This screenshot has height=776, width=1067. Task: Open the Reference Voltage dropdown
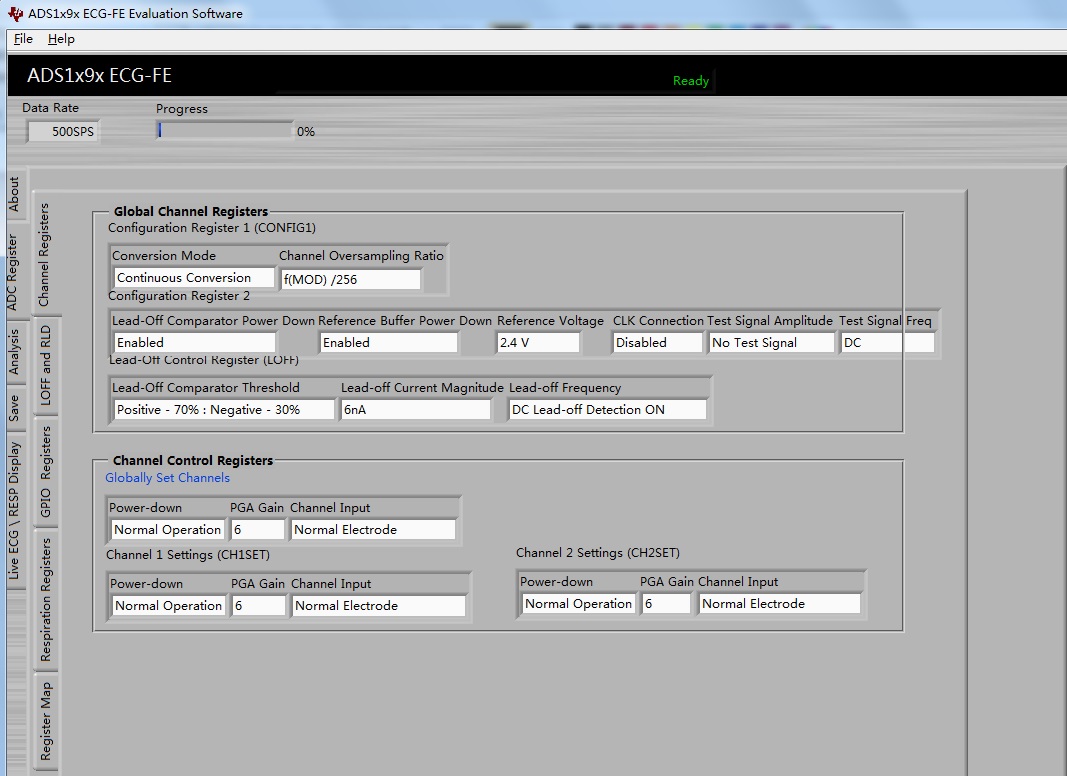pos(538,342)
